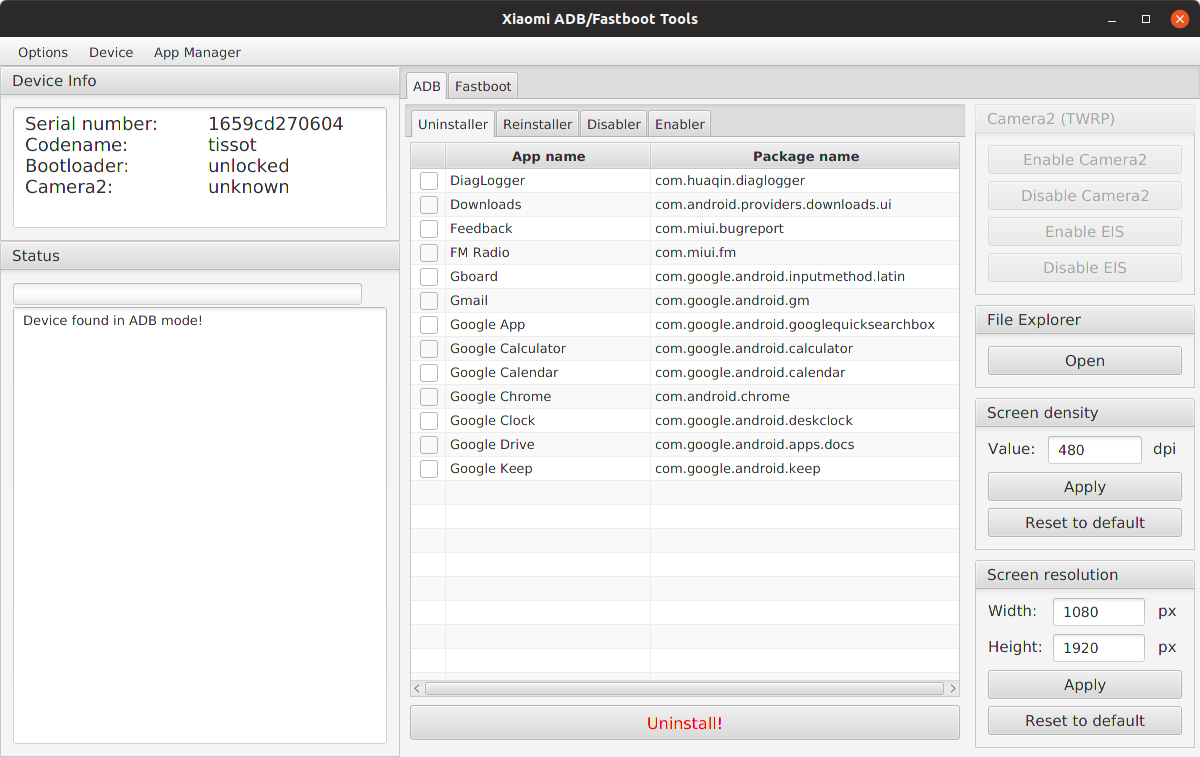The height and width of the screenshot is (757, 1200).
Task: Open the Device menu
Action: click(x=110, y=52)
